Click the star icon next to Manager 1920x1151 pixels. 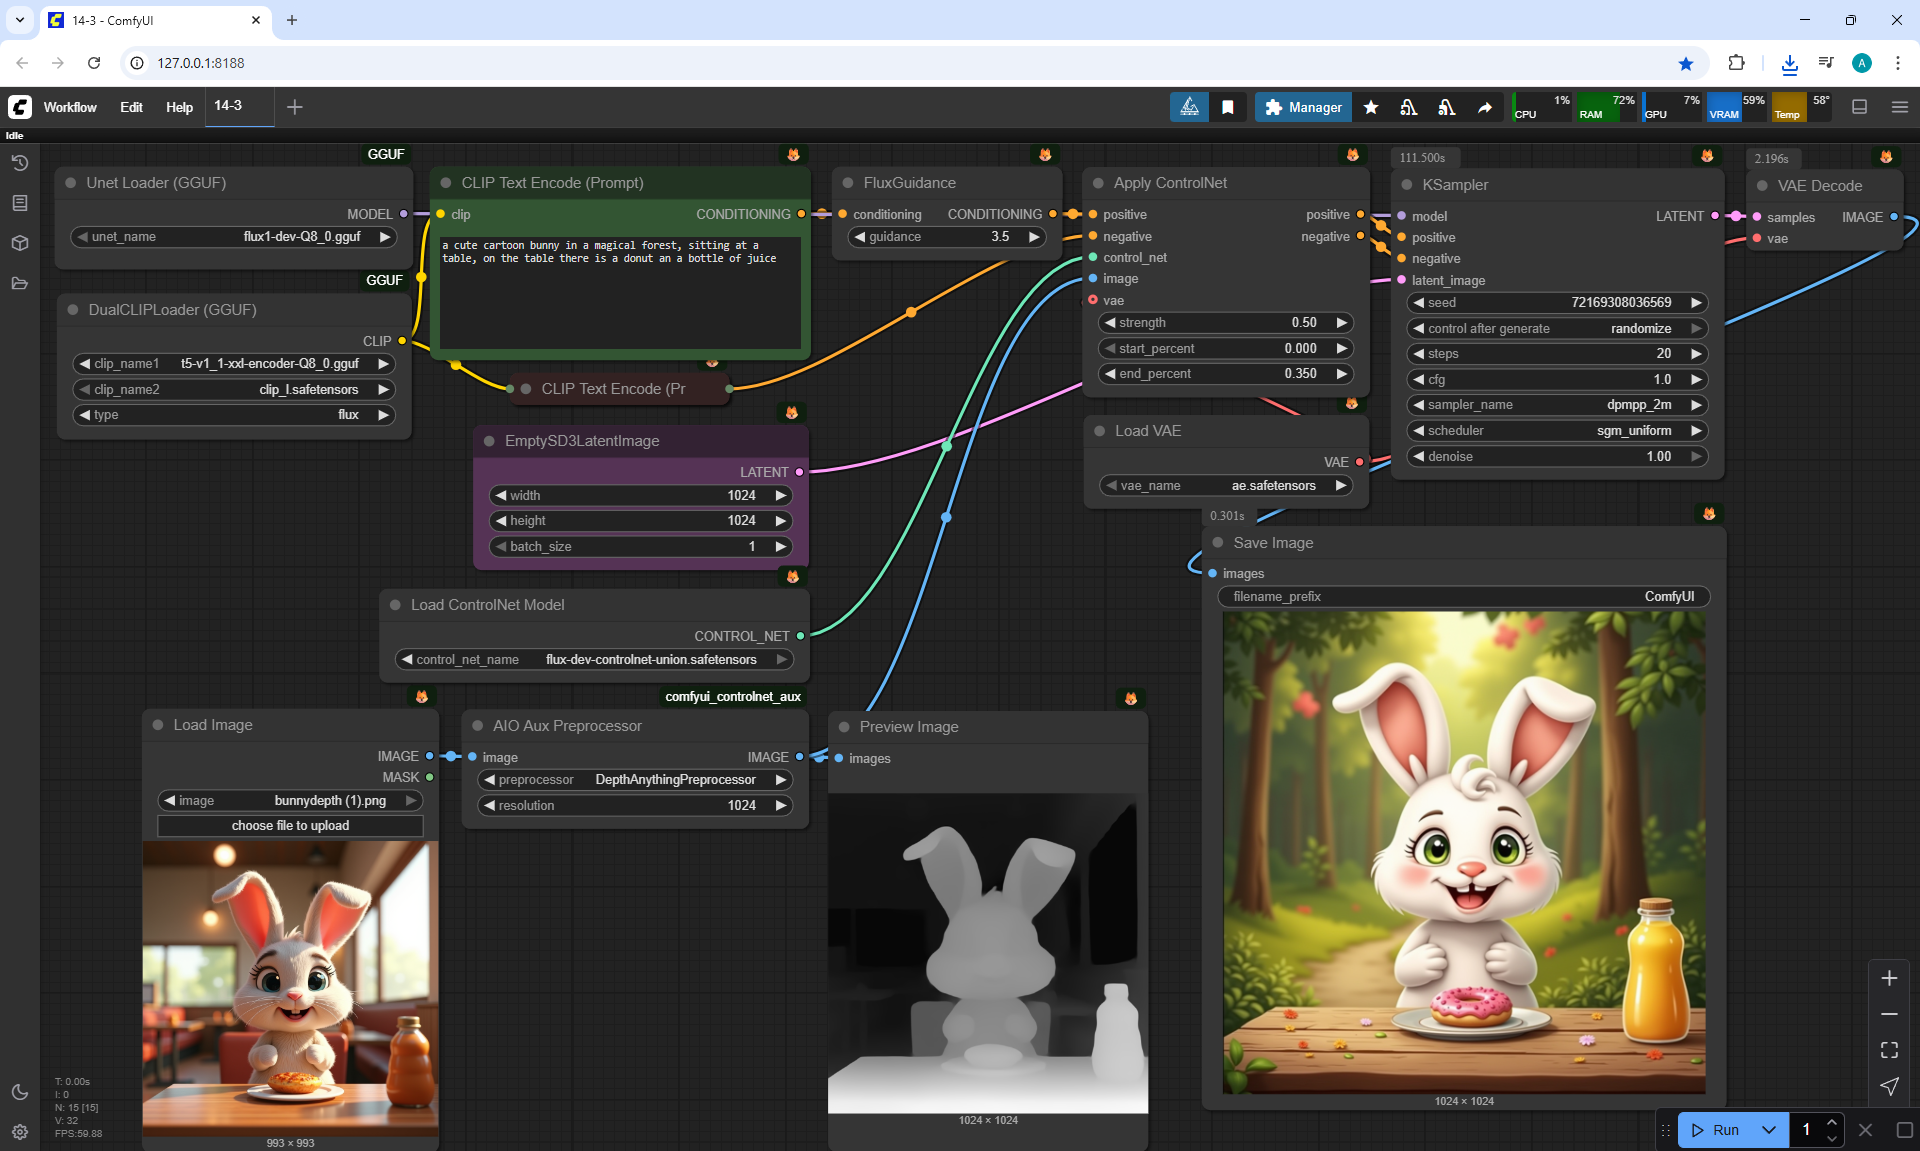click(1371, 107)
